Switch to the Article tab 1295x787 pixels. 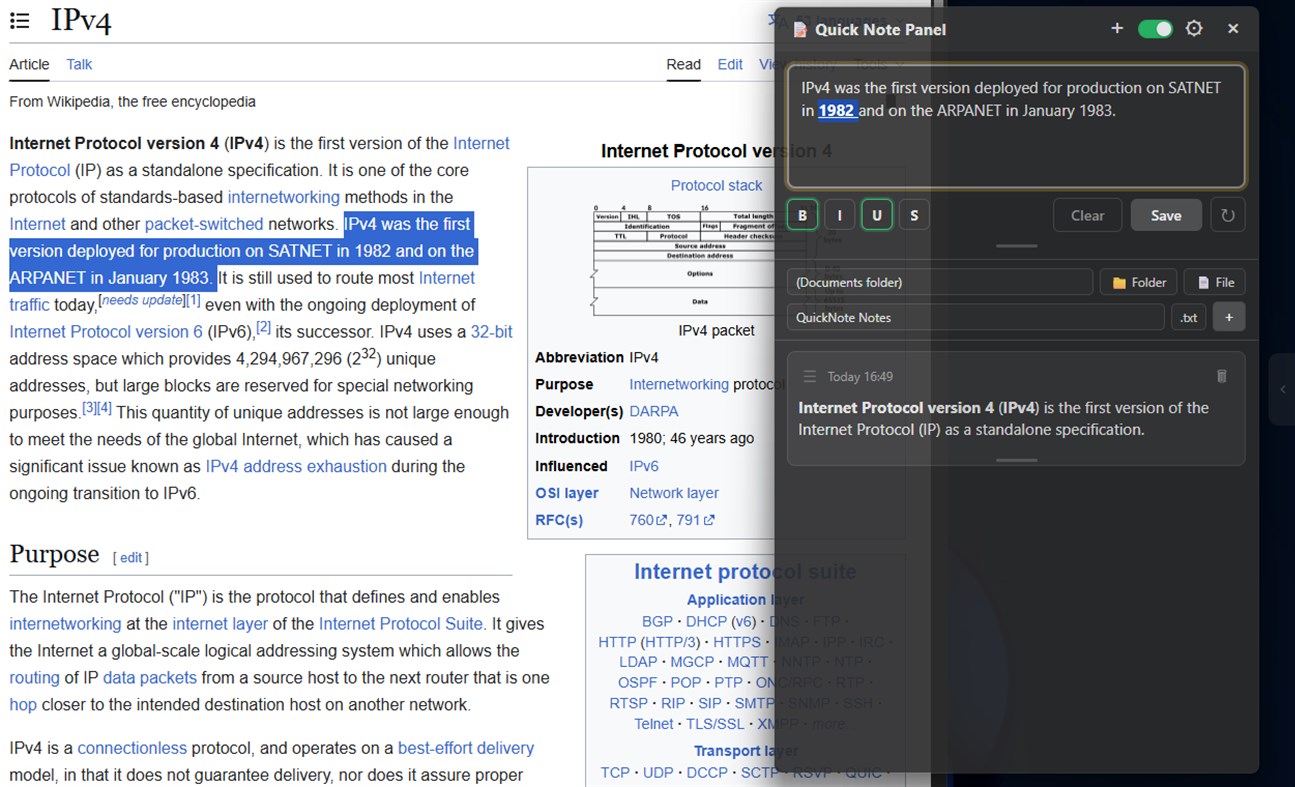pyautogui.click(x=29, y=64)
